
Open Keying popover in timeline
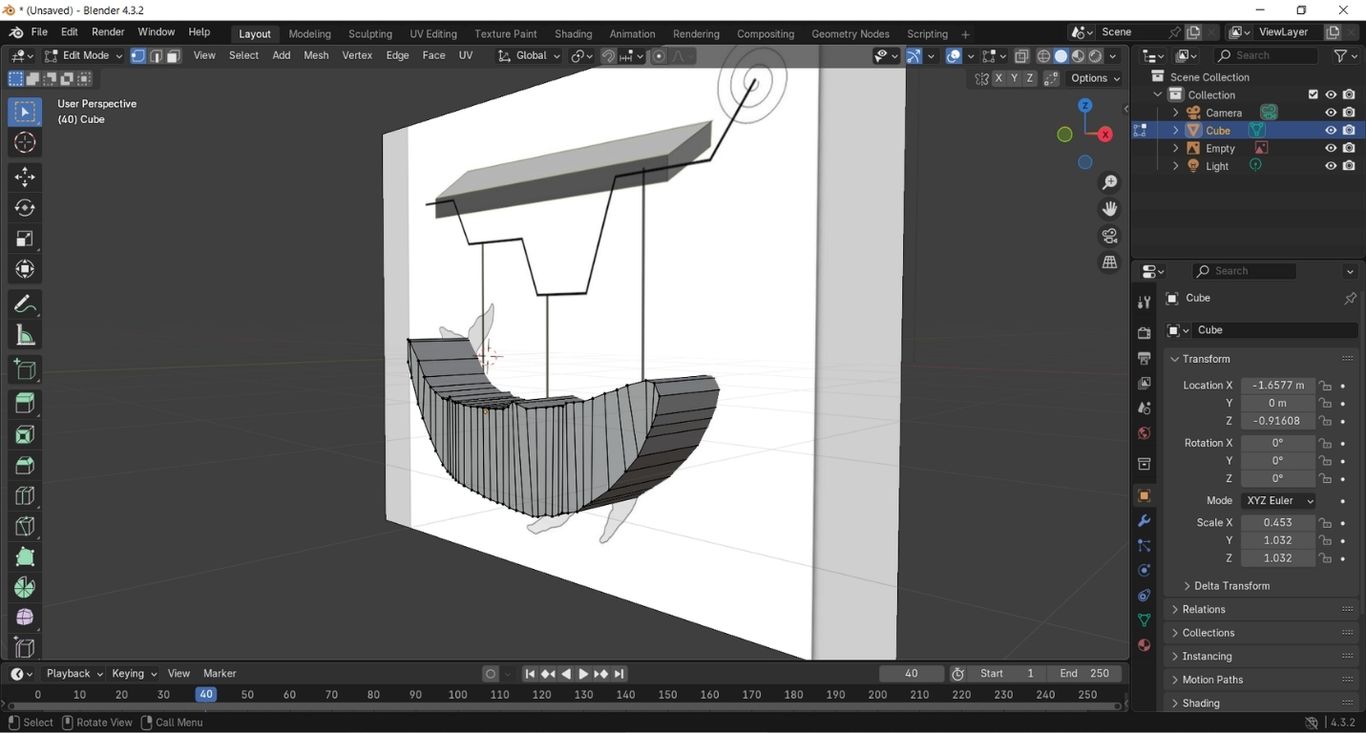tap(134, 674)
